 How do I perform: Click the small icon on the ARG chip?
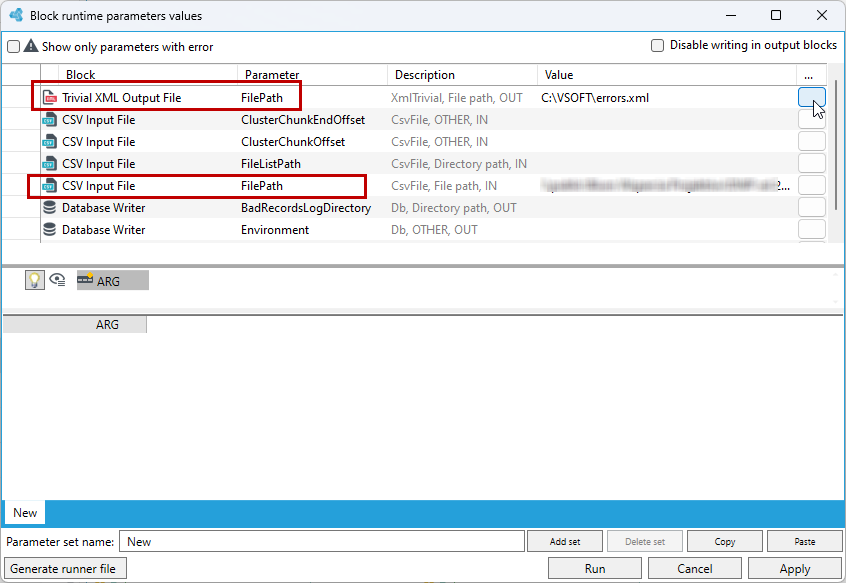pyautogui.click(x=85, y=279)
